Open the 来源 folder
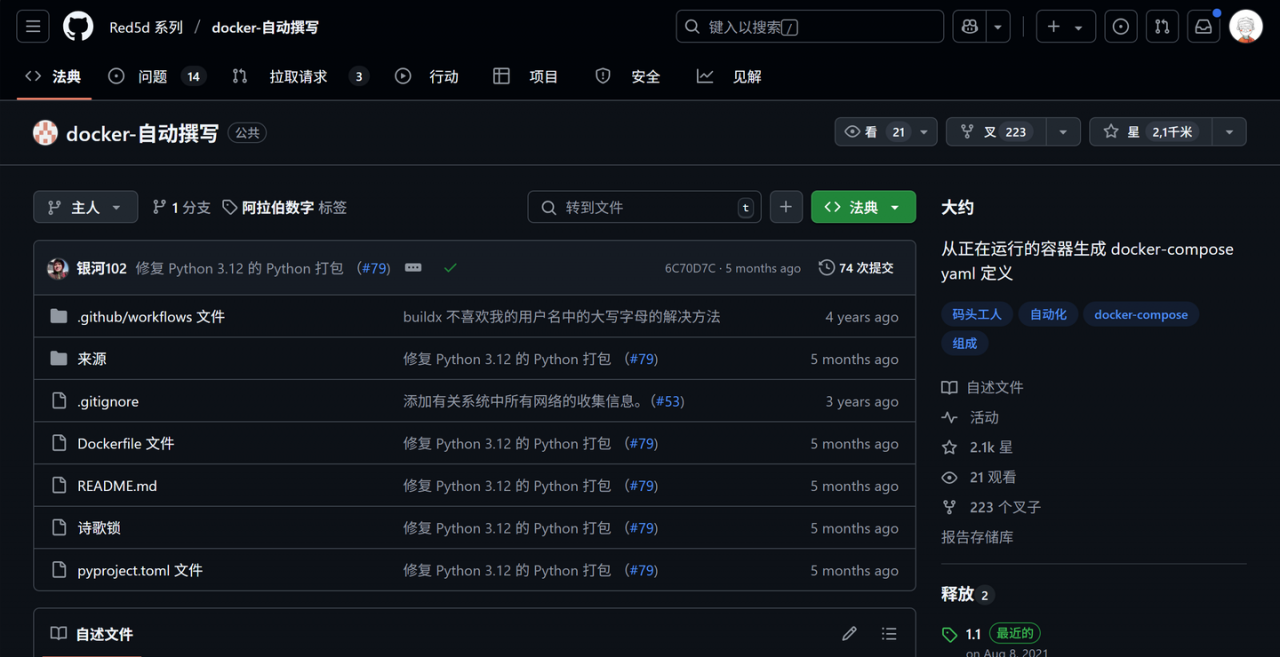The image size is (1280, 657). (92, 359)
